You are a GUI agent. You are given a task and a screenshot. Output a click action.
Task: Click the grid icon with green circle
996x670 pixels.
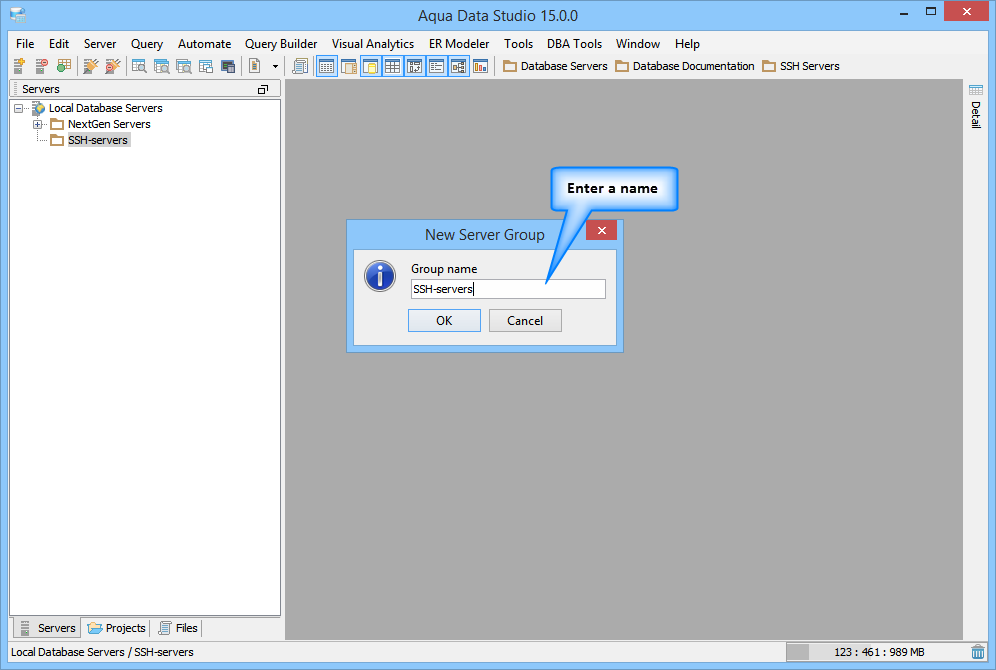click(x=64, y=65)
